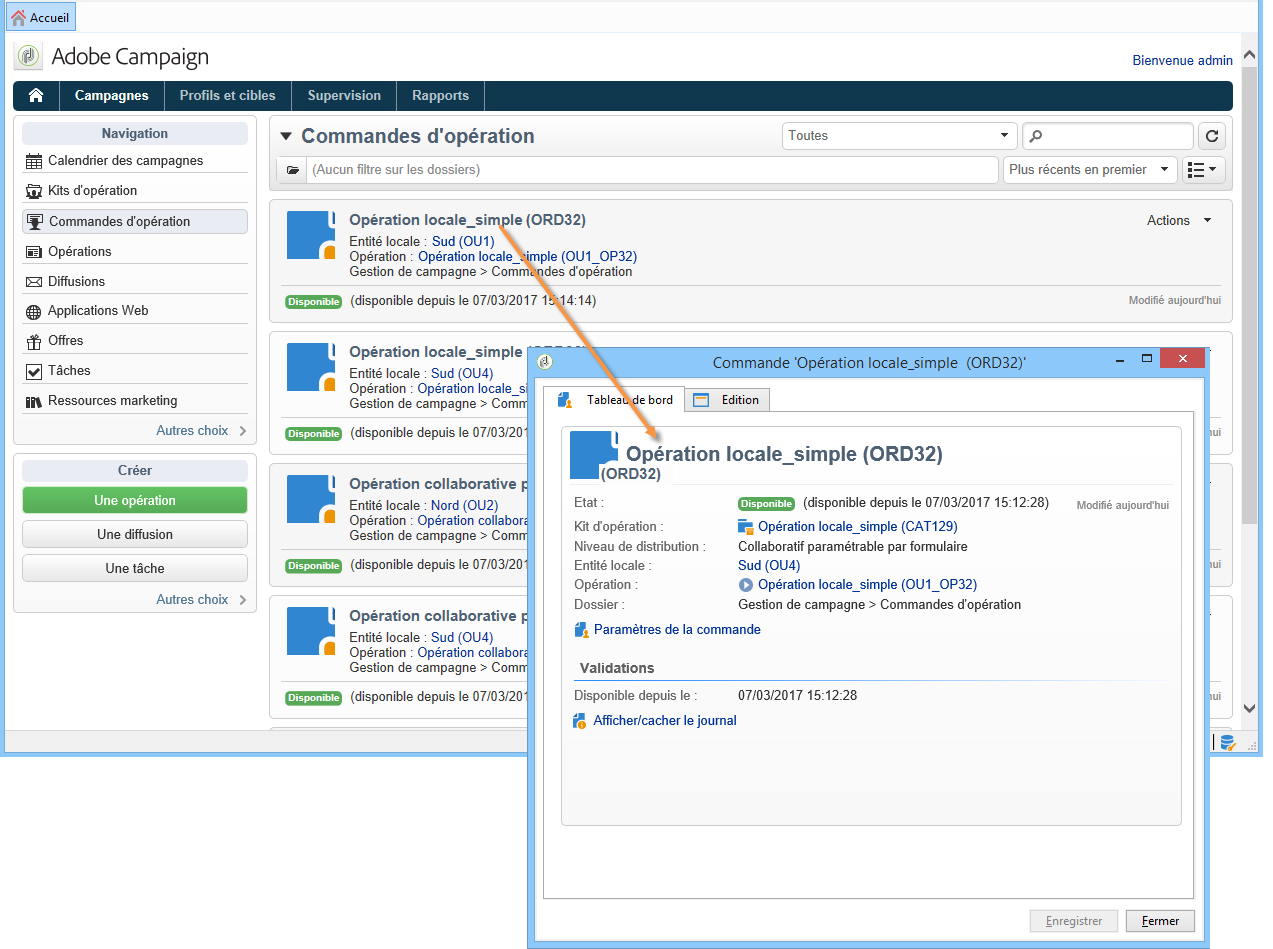
Task: Open Paramètres de la commande
Action: pyautogui.click(x=677, y=630)
